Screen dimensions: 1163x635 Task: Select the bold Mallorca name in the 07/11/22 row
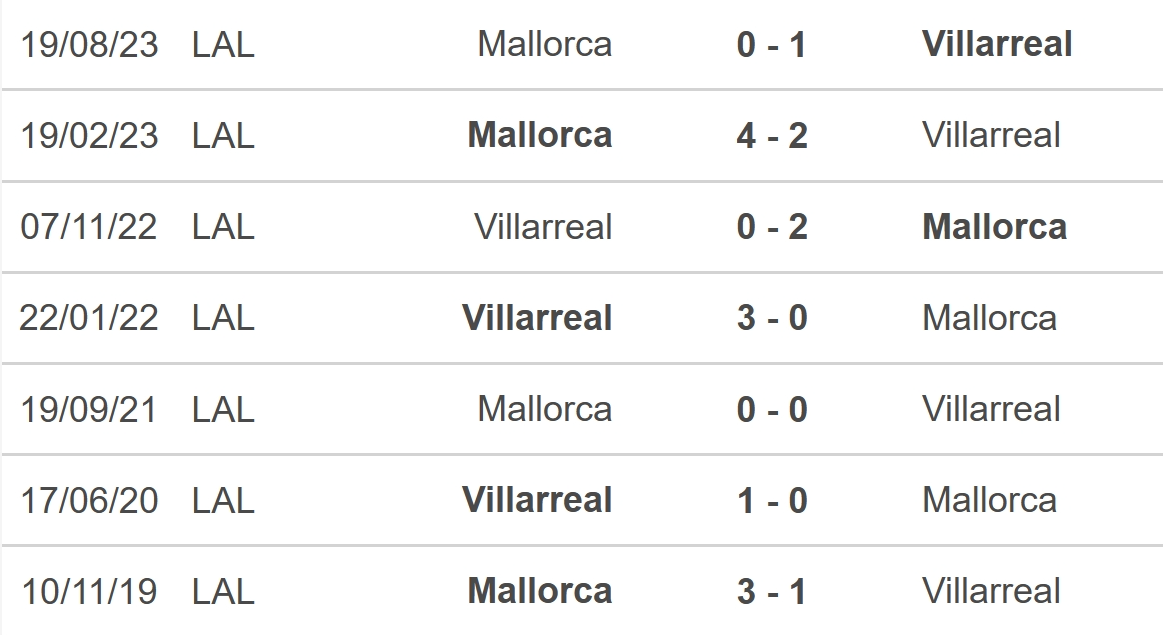[x=995, y=226]
